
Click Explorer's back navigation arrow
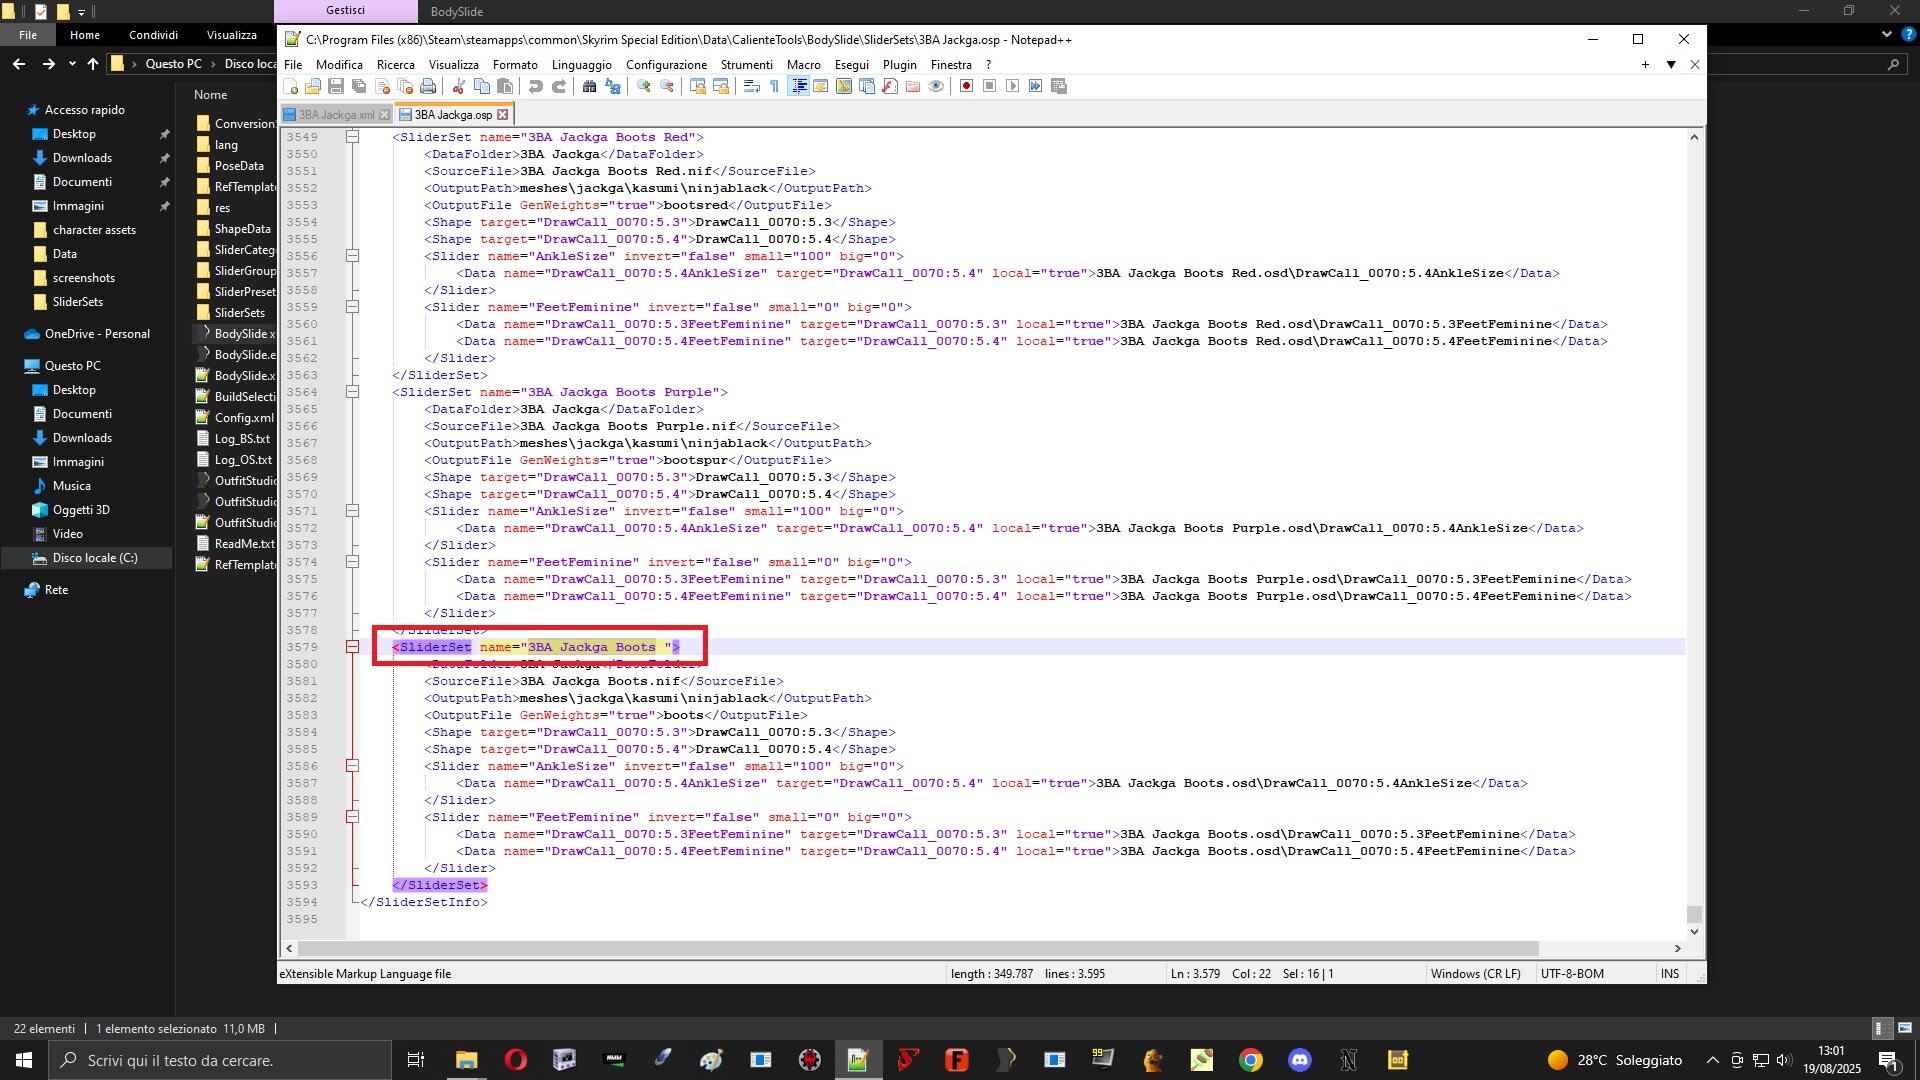(19, 64)
